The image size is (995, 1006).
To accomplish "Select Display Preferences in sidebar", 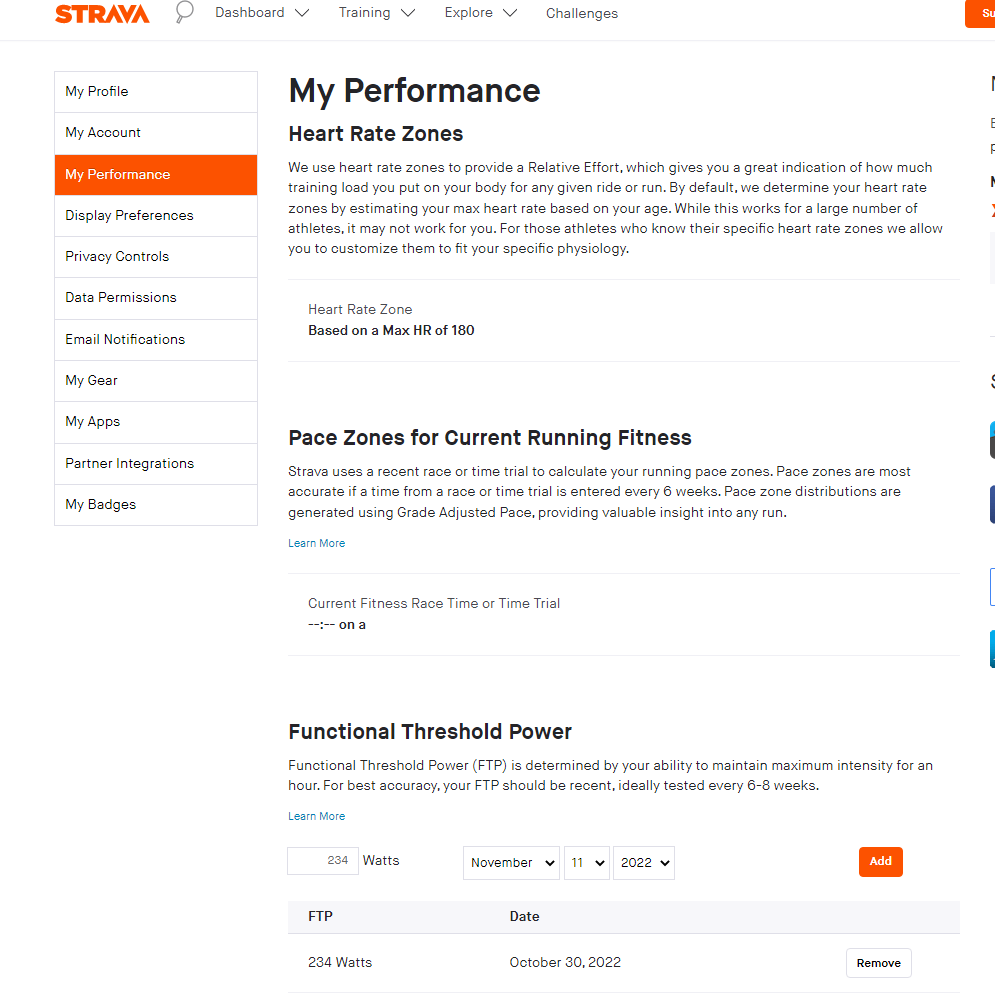I will 129,215.
